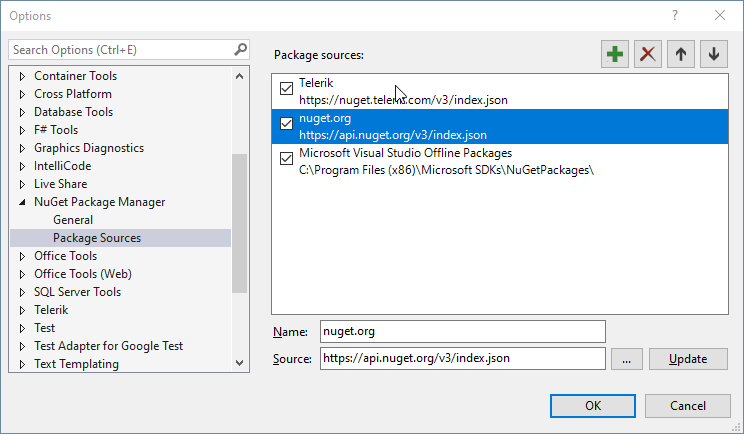The width and height of the screenshot is (744, 434).
Task: Click the Telerik nuget URL text
Action: 403,100
